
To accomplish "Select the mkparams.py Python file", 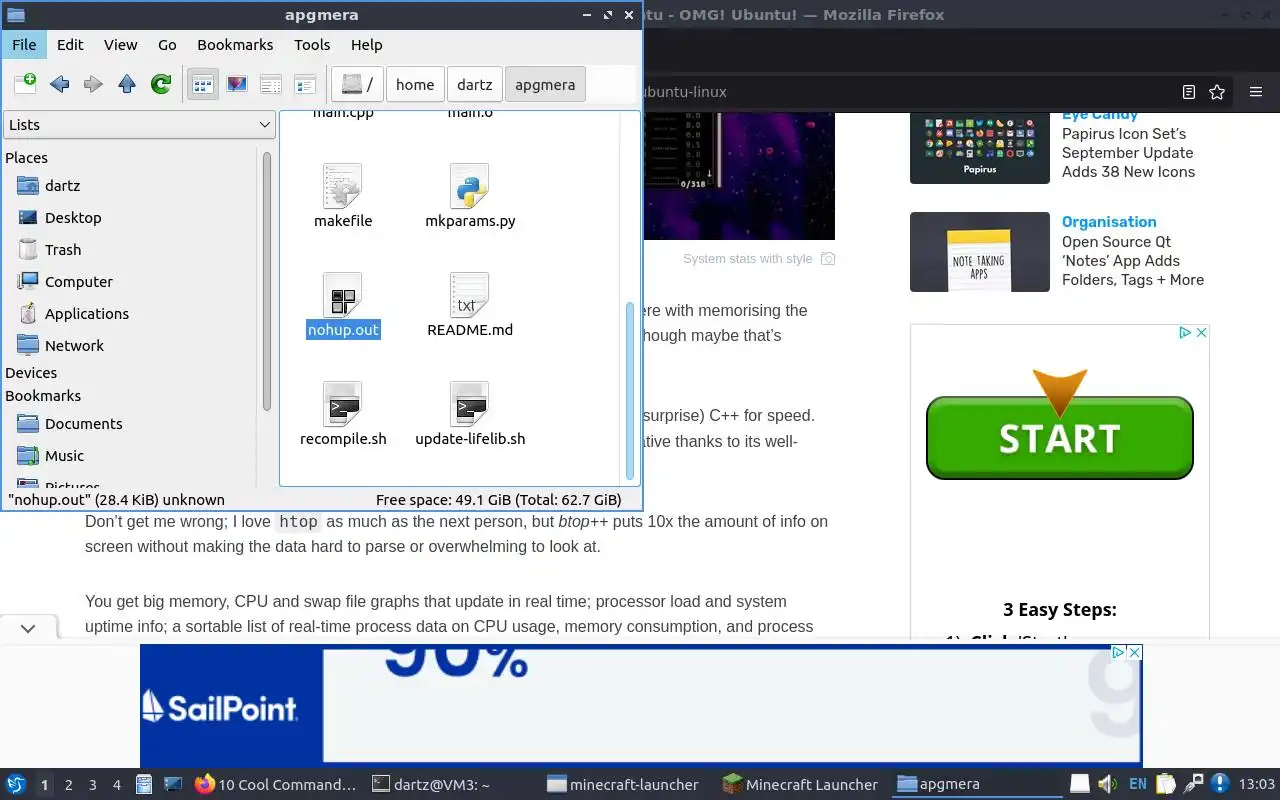I will (469, 187).
